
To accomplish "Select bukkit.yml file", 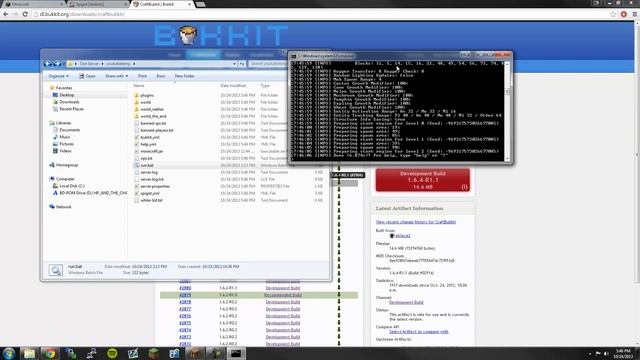I will pyautogui.click(x=150, y=137).
